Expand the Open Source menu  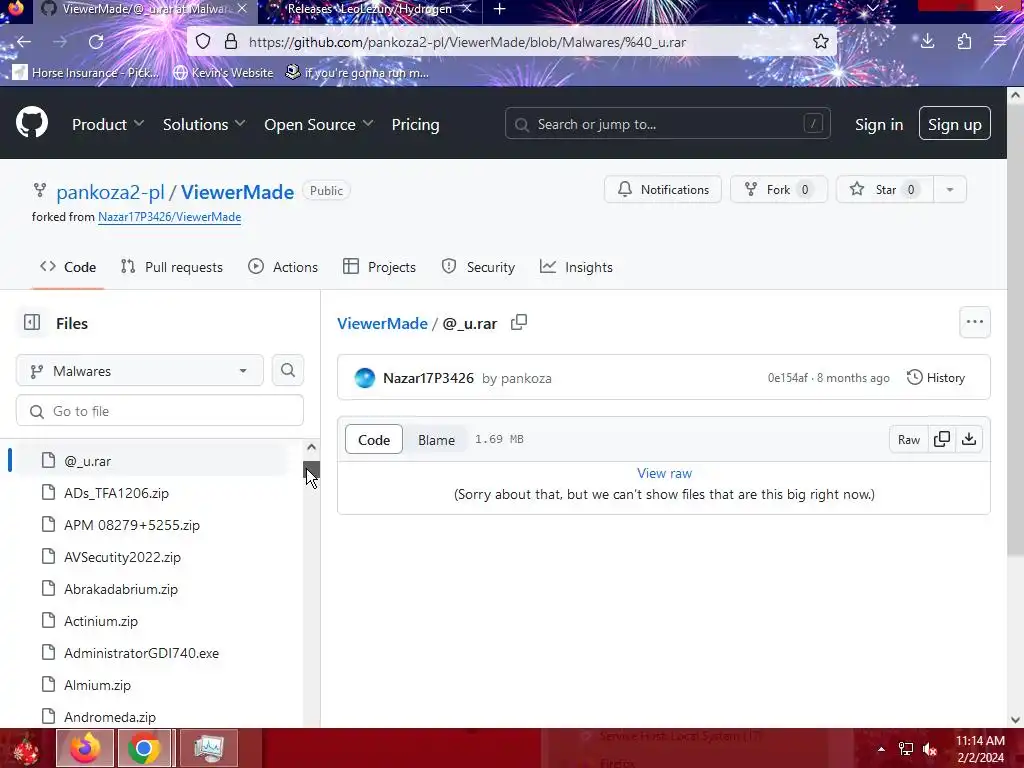click(319, 124)
